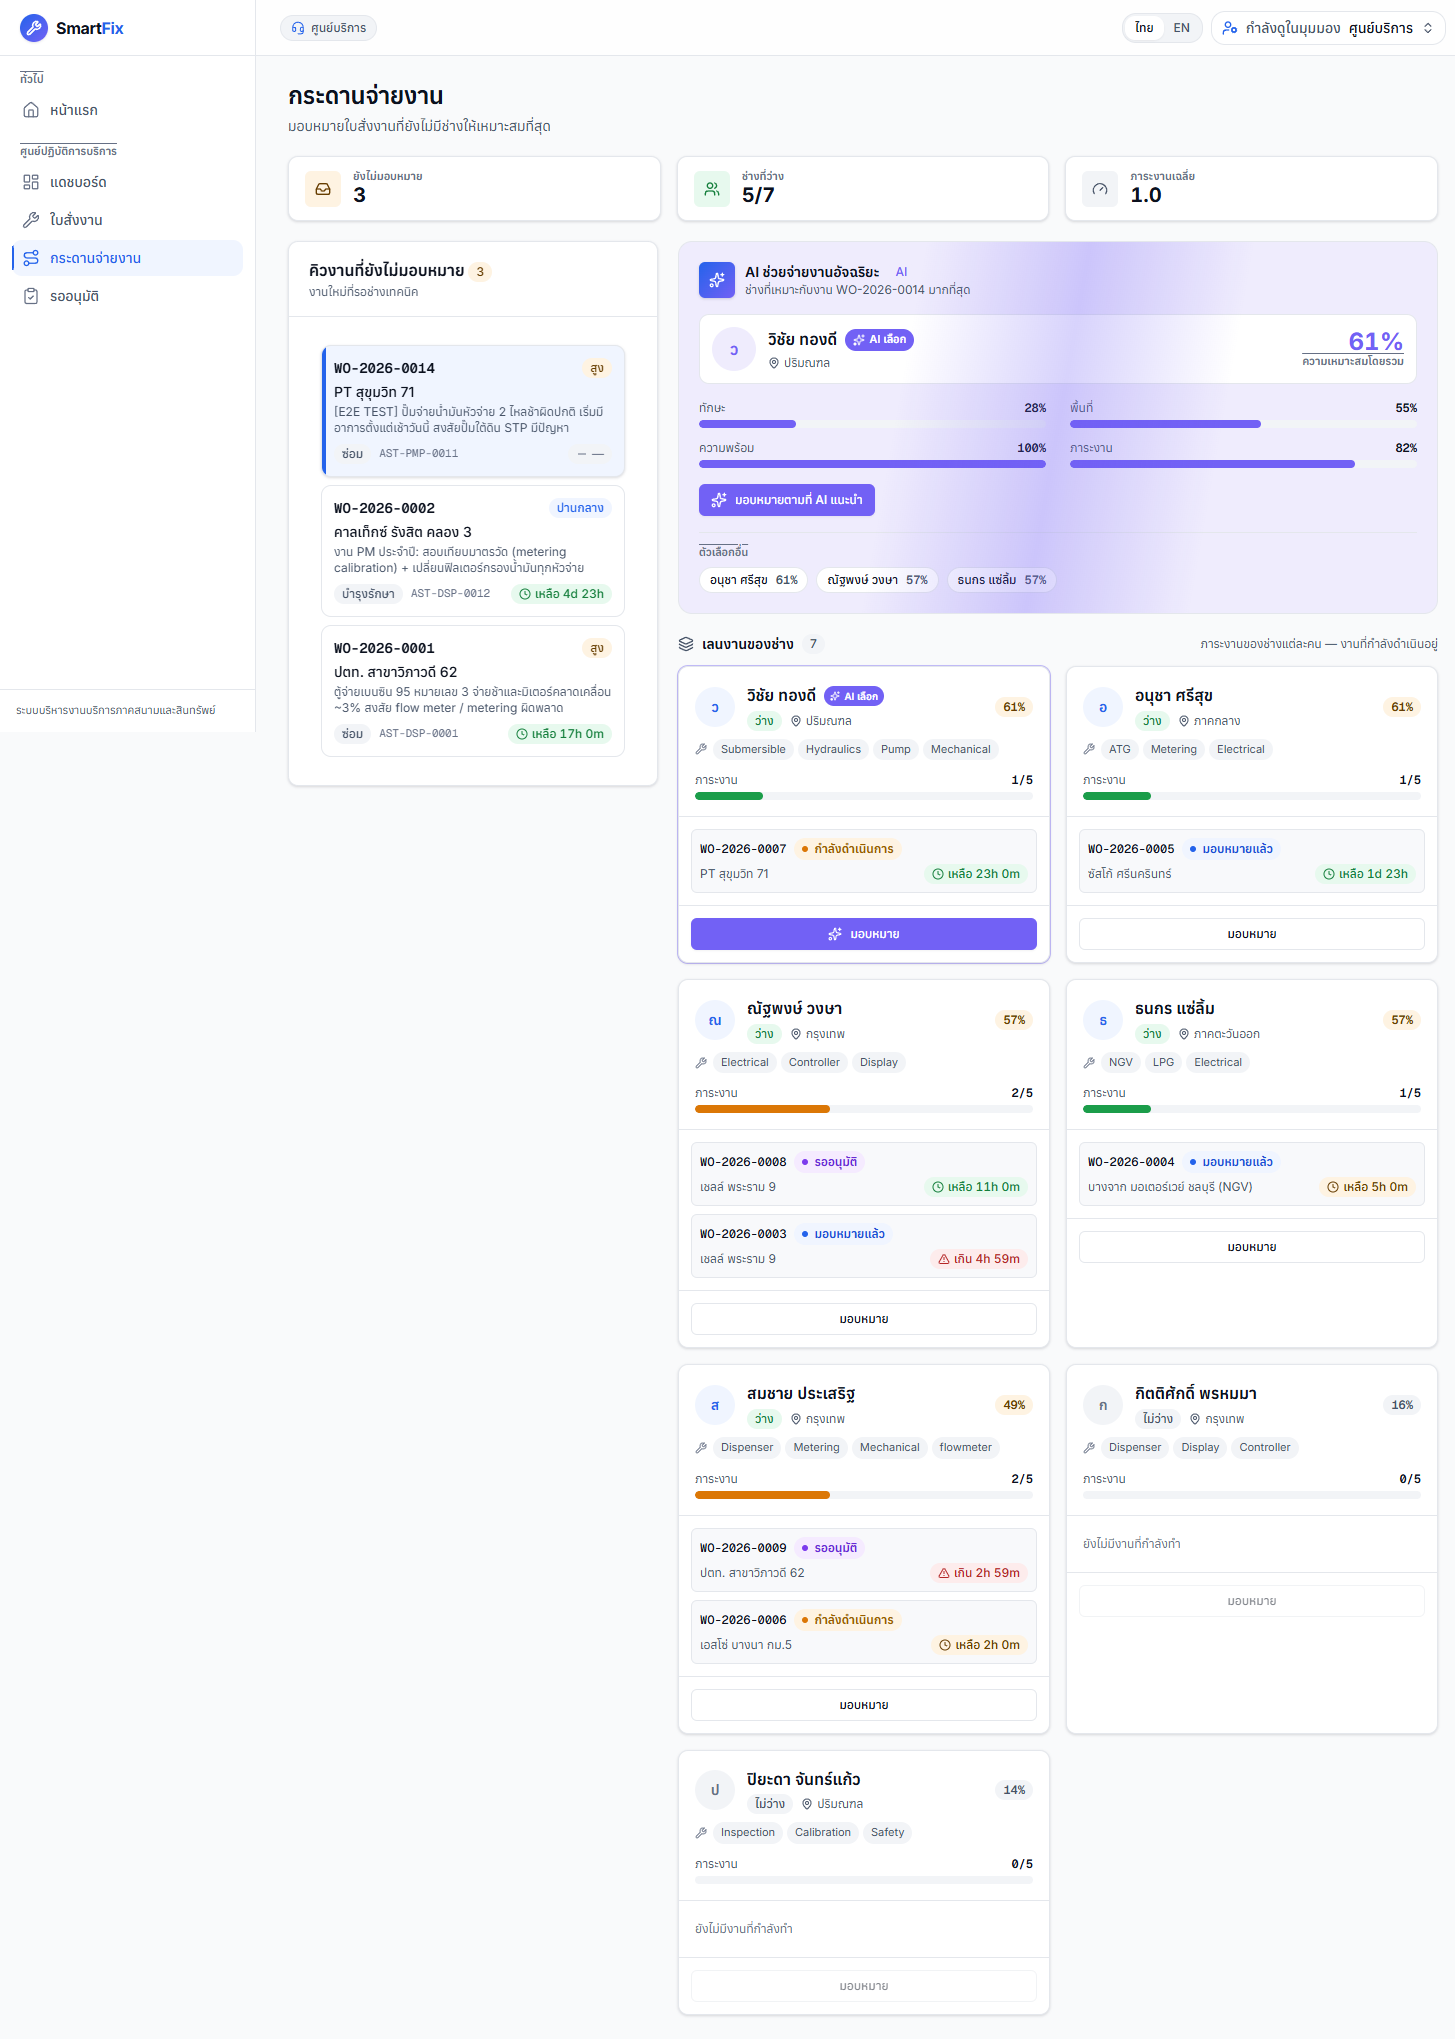
Task: Click the people icon in ช่างที่ว่าง card
Action: coord(711,188)
